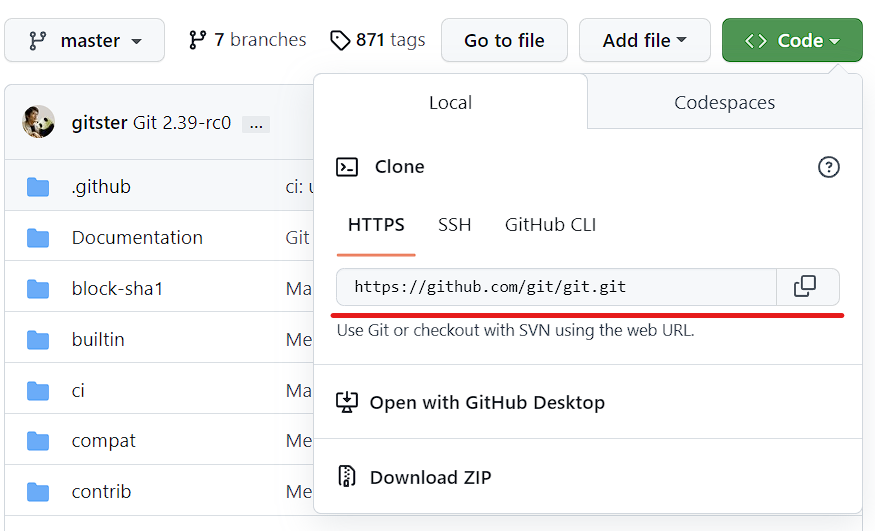Viewport: 875px width, 531px height.
Task: Click the Go to file button
Action: (504, 40)
